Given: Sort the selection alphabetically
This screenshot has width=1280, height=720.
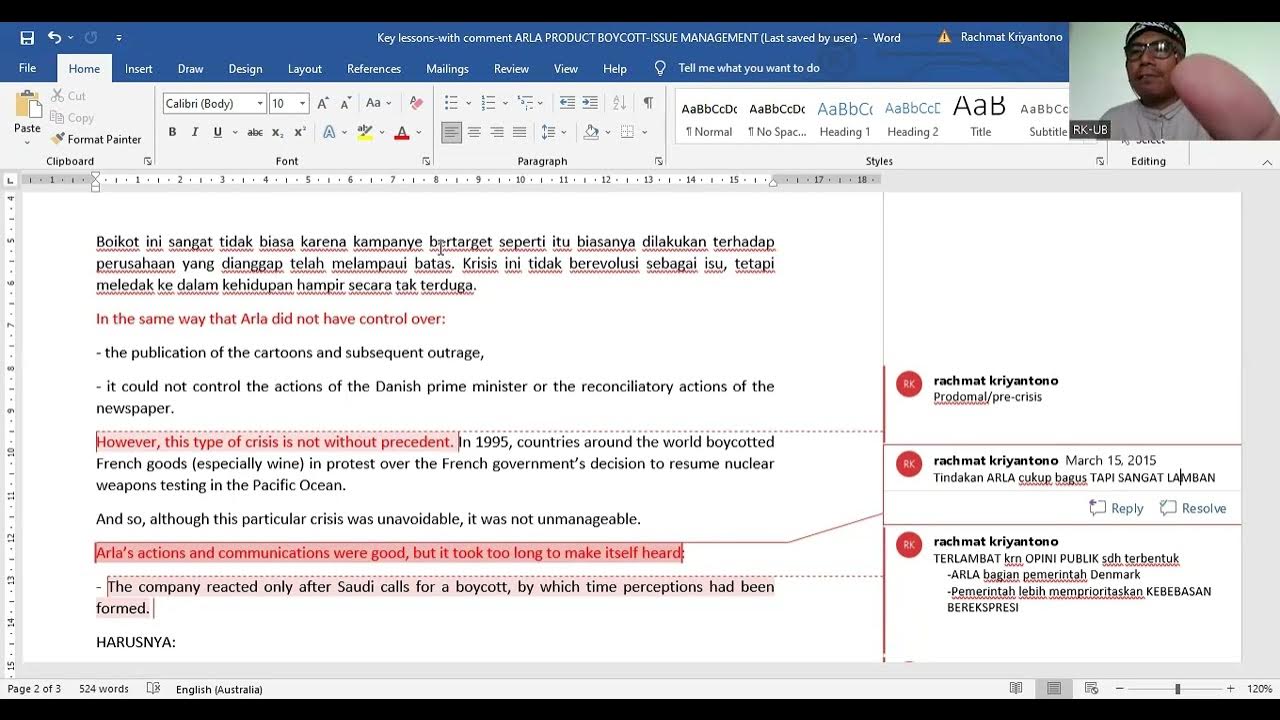Looking at the screenshot, I should tap(619, 103).
